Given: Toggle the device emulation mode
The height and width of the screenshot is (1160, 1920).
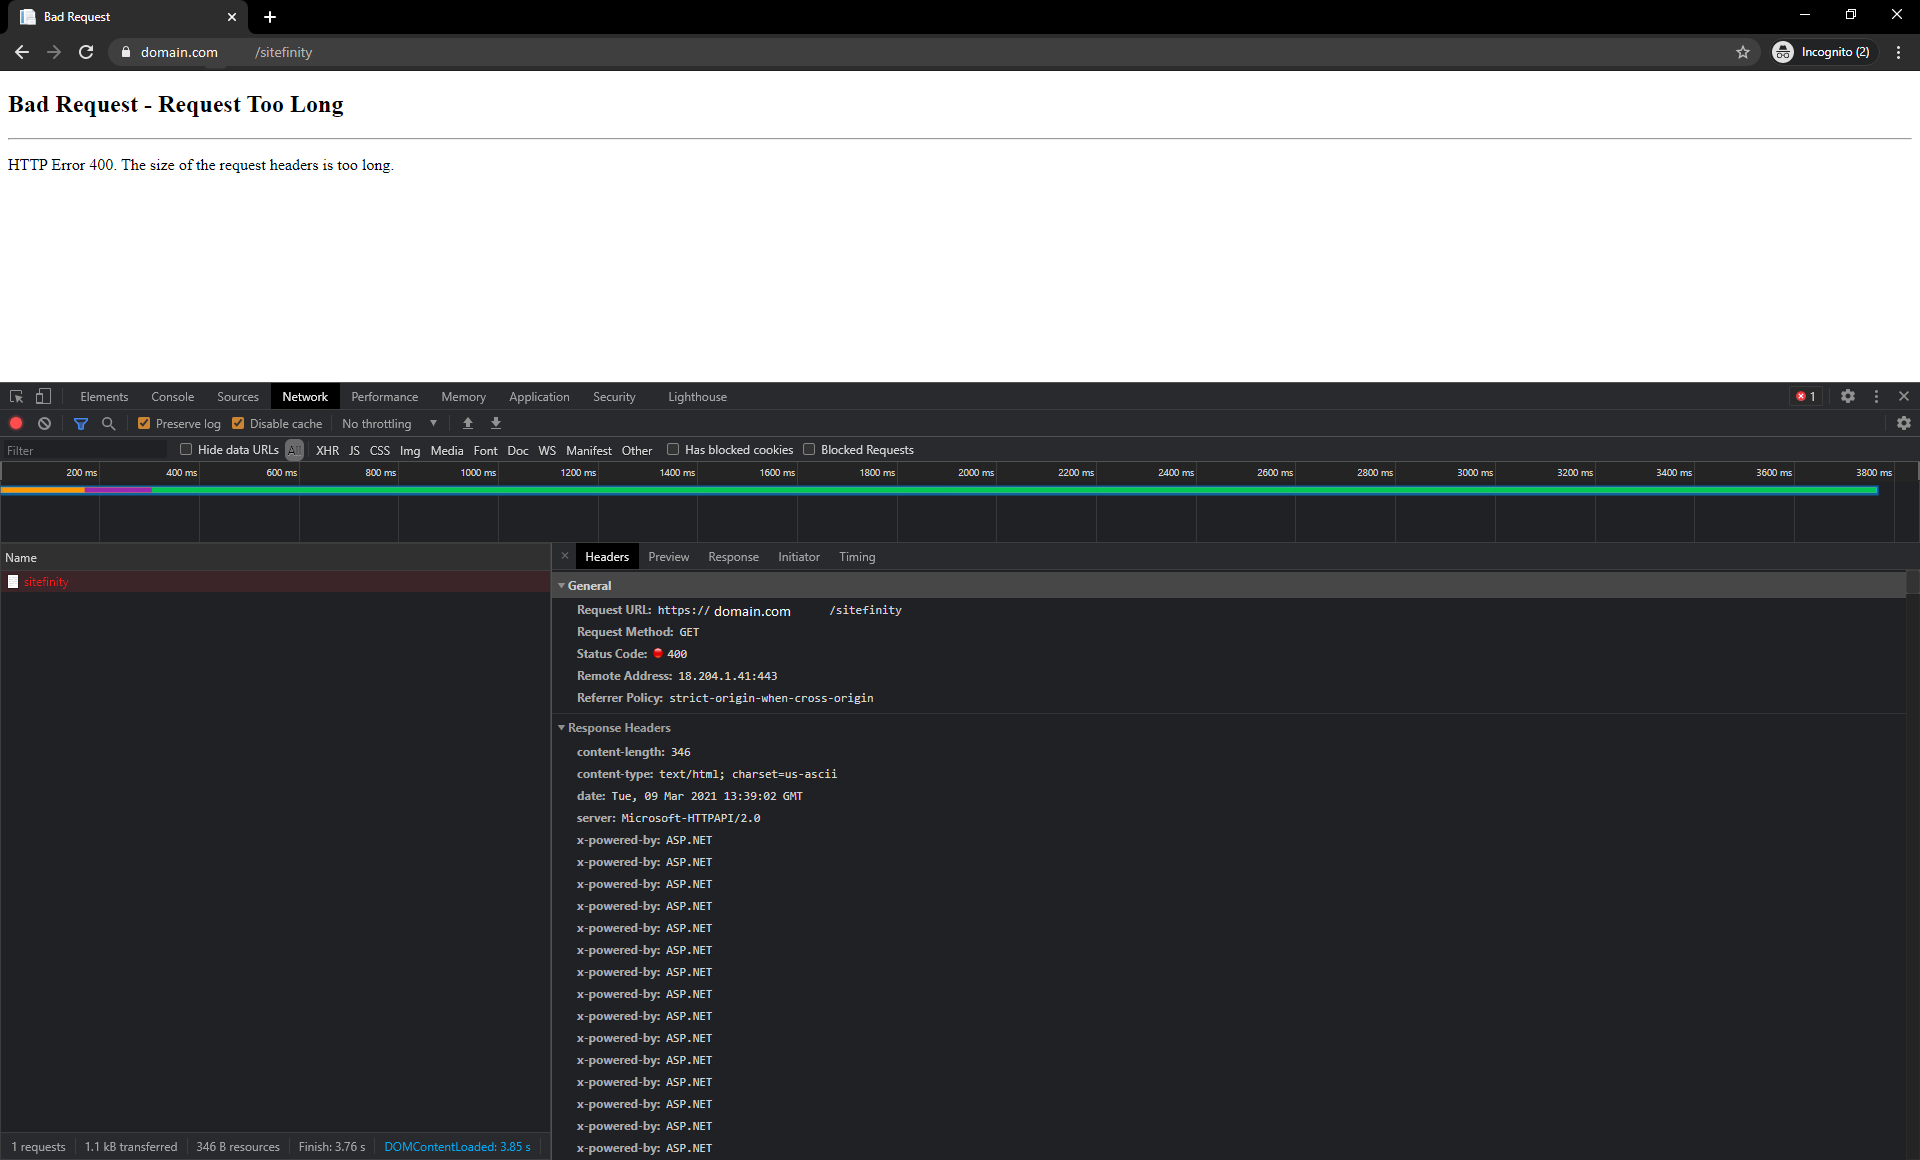Looking at the screenshot, I should (42, 396).
